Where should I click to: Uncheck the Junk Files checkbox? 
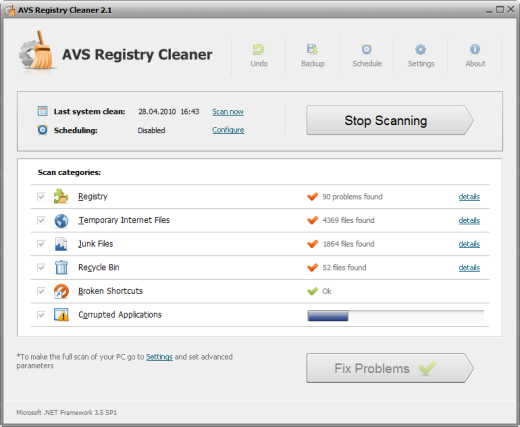pyautogui.click(x=41, y=244)
